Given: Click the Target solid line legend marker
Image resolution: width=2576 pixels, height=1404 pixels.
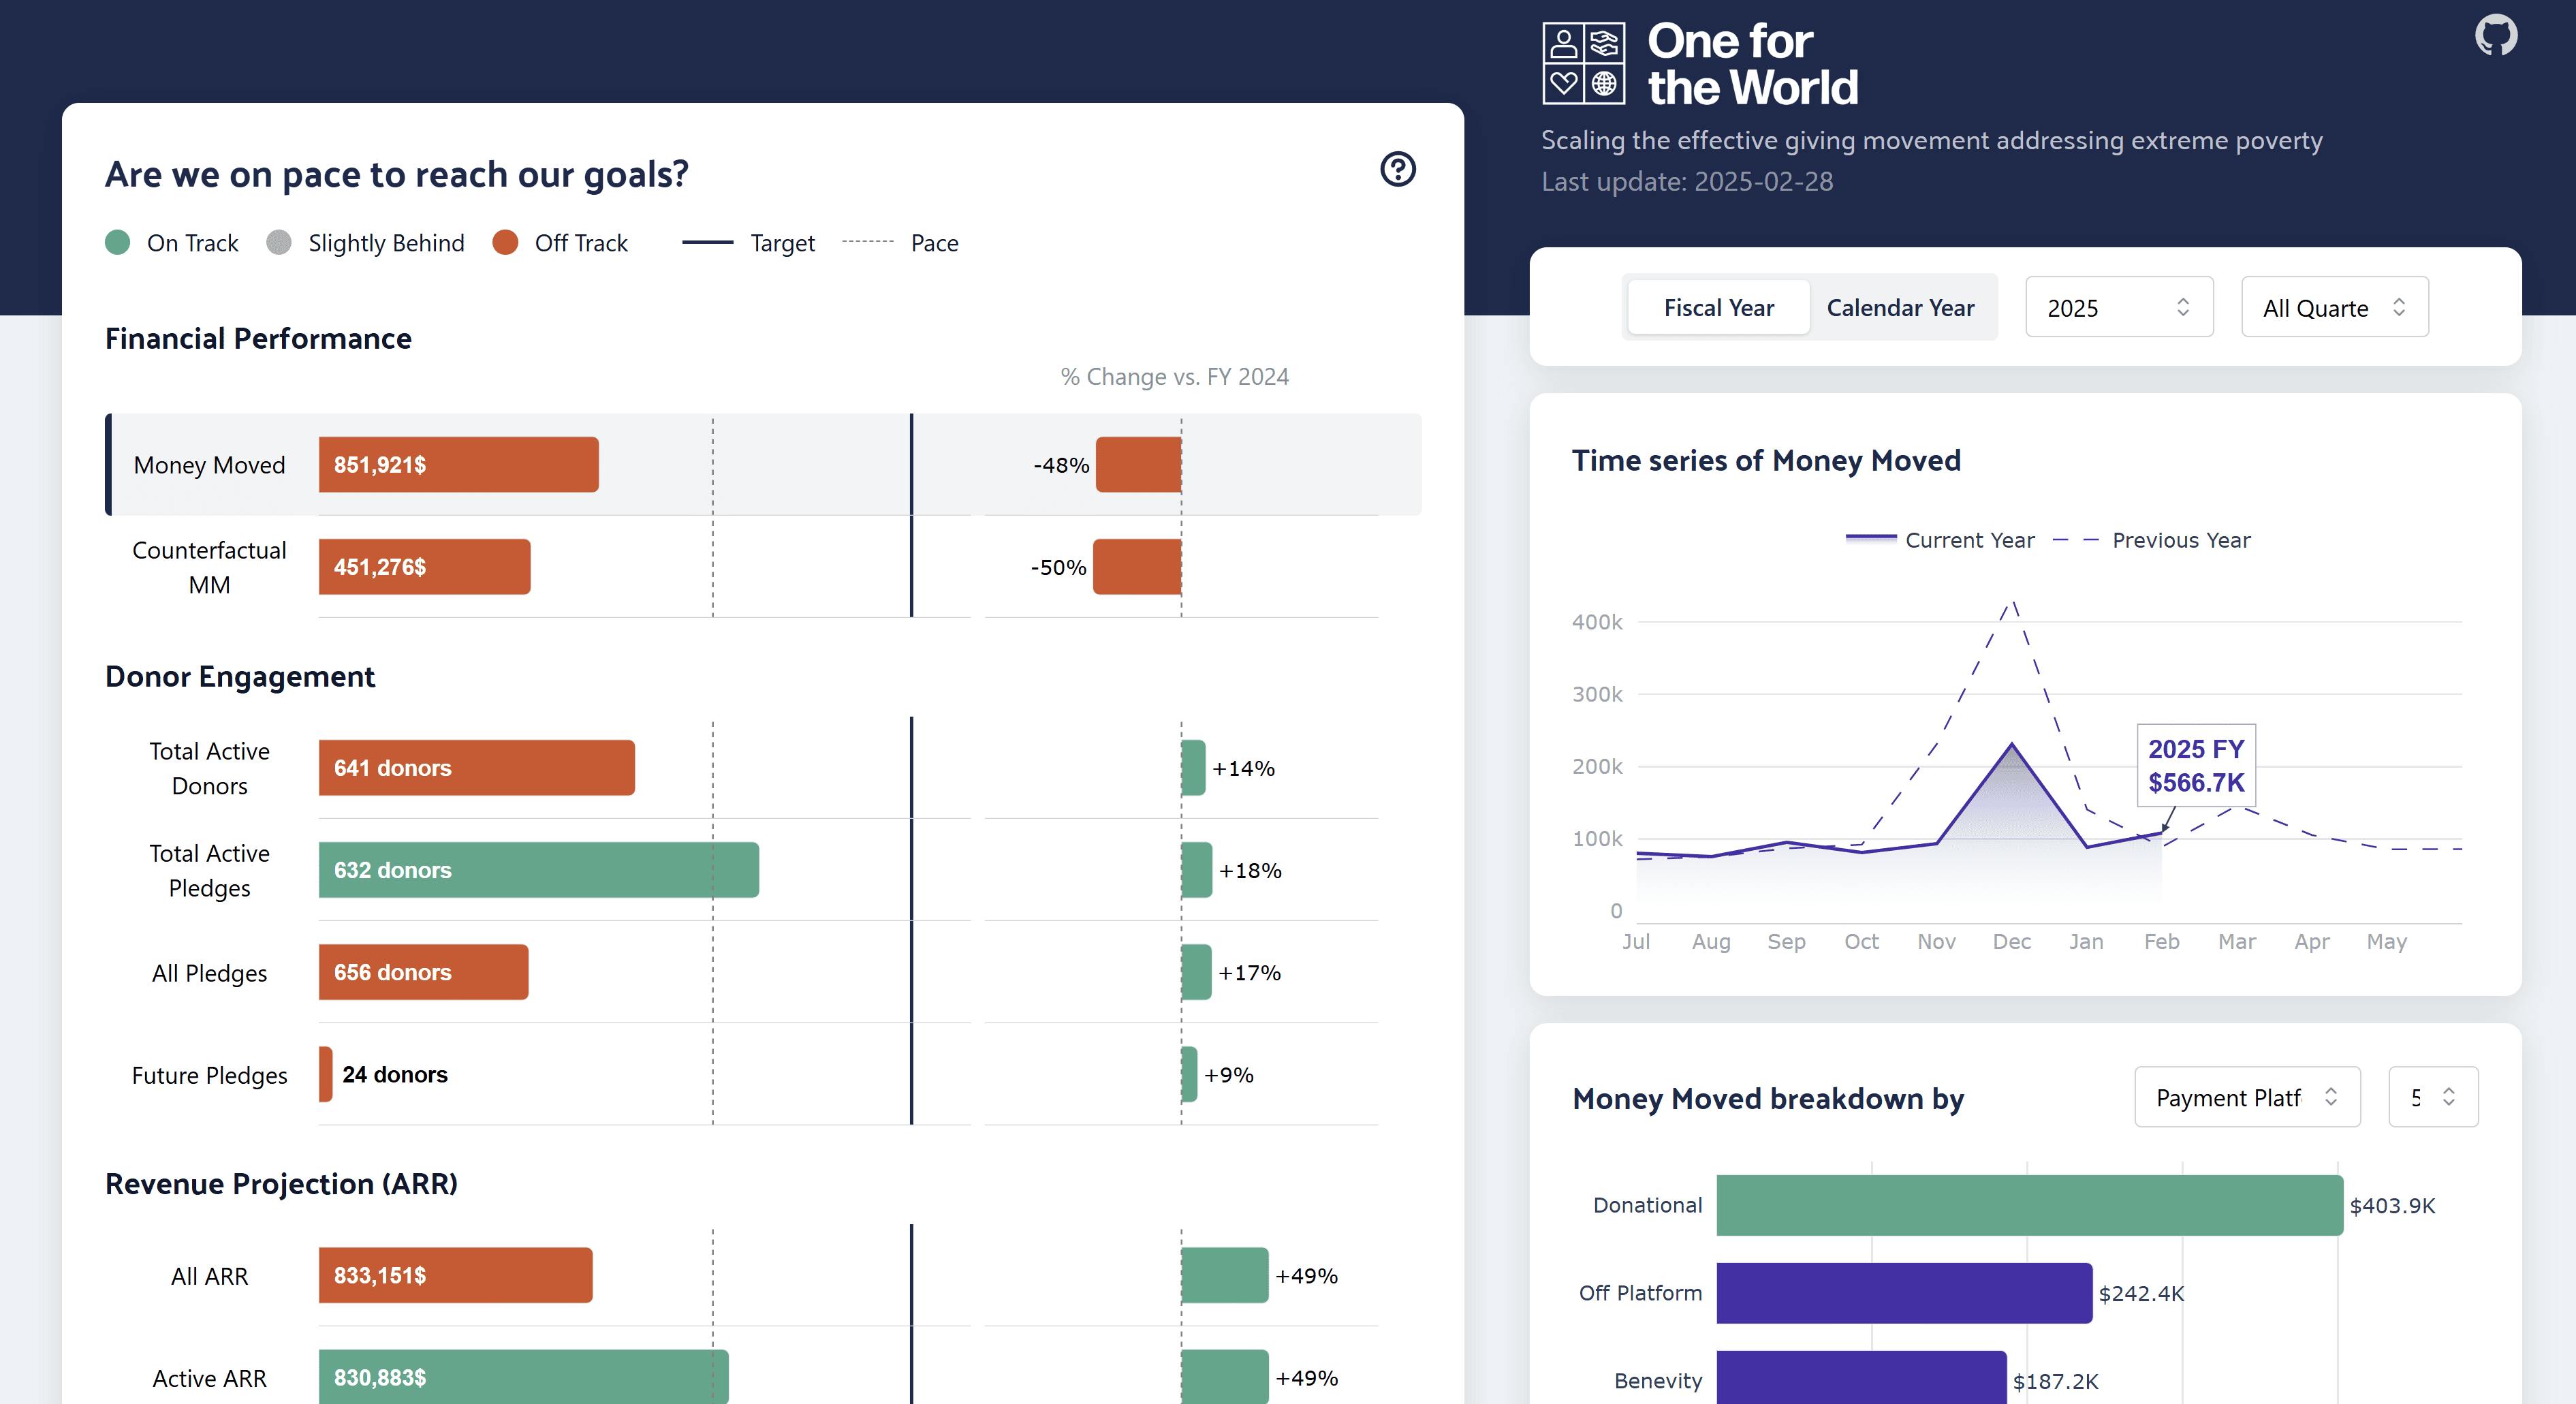Looking at the screenshot, I should tap(707, 242).
